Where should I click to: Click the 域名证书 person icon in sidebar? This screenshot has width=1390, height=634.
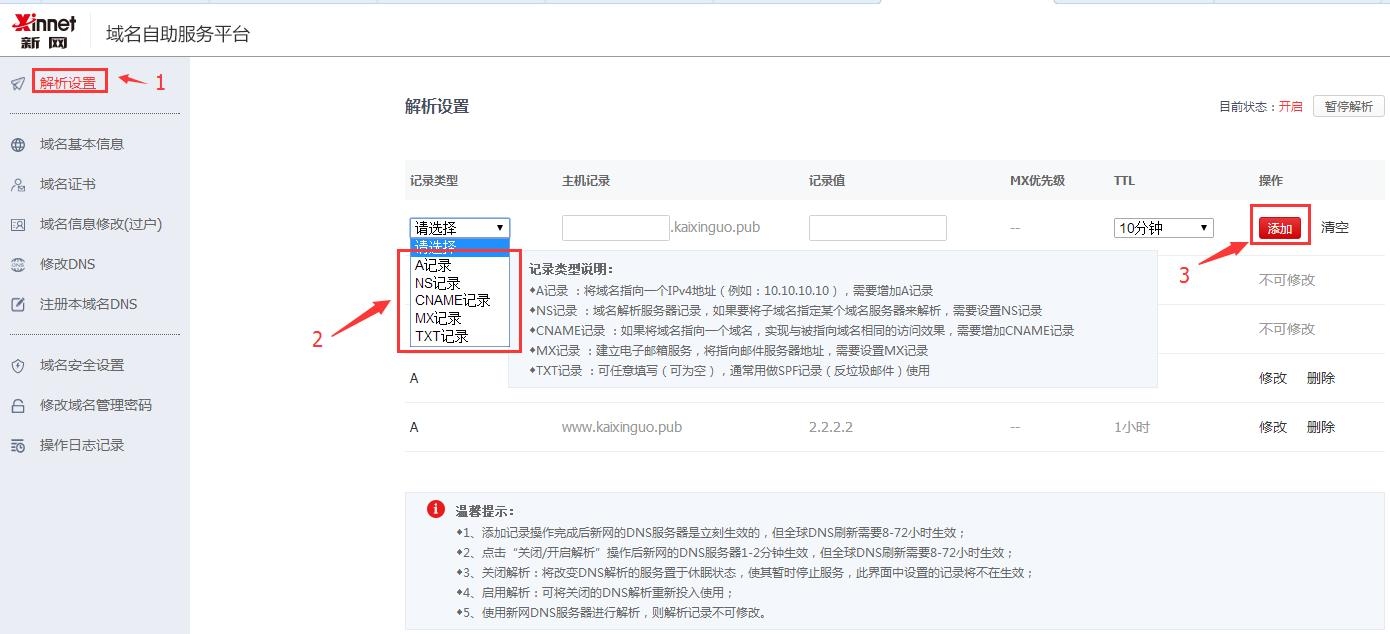[17, 183]
